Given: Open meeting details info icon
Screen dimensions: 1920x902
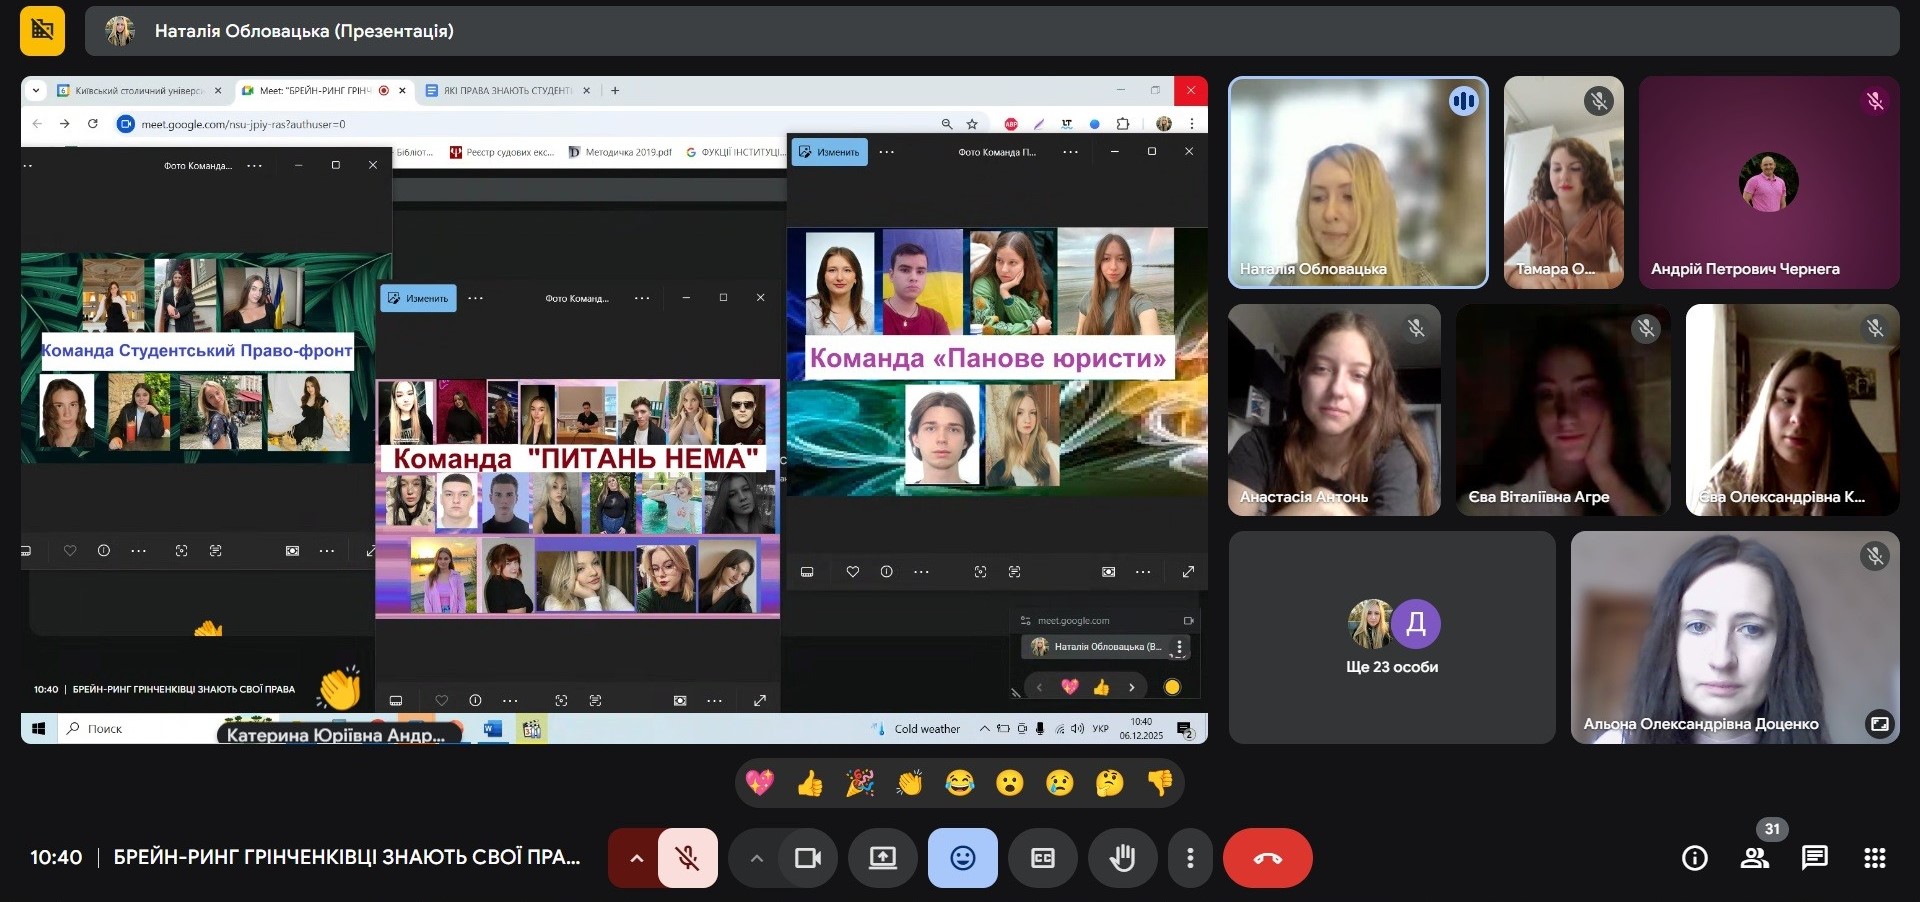Looking at the screenshot, I should click(1694, 858).
